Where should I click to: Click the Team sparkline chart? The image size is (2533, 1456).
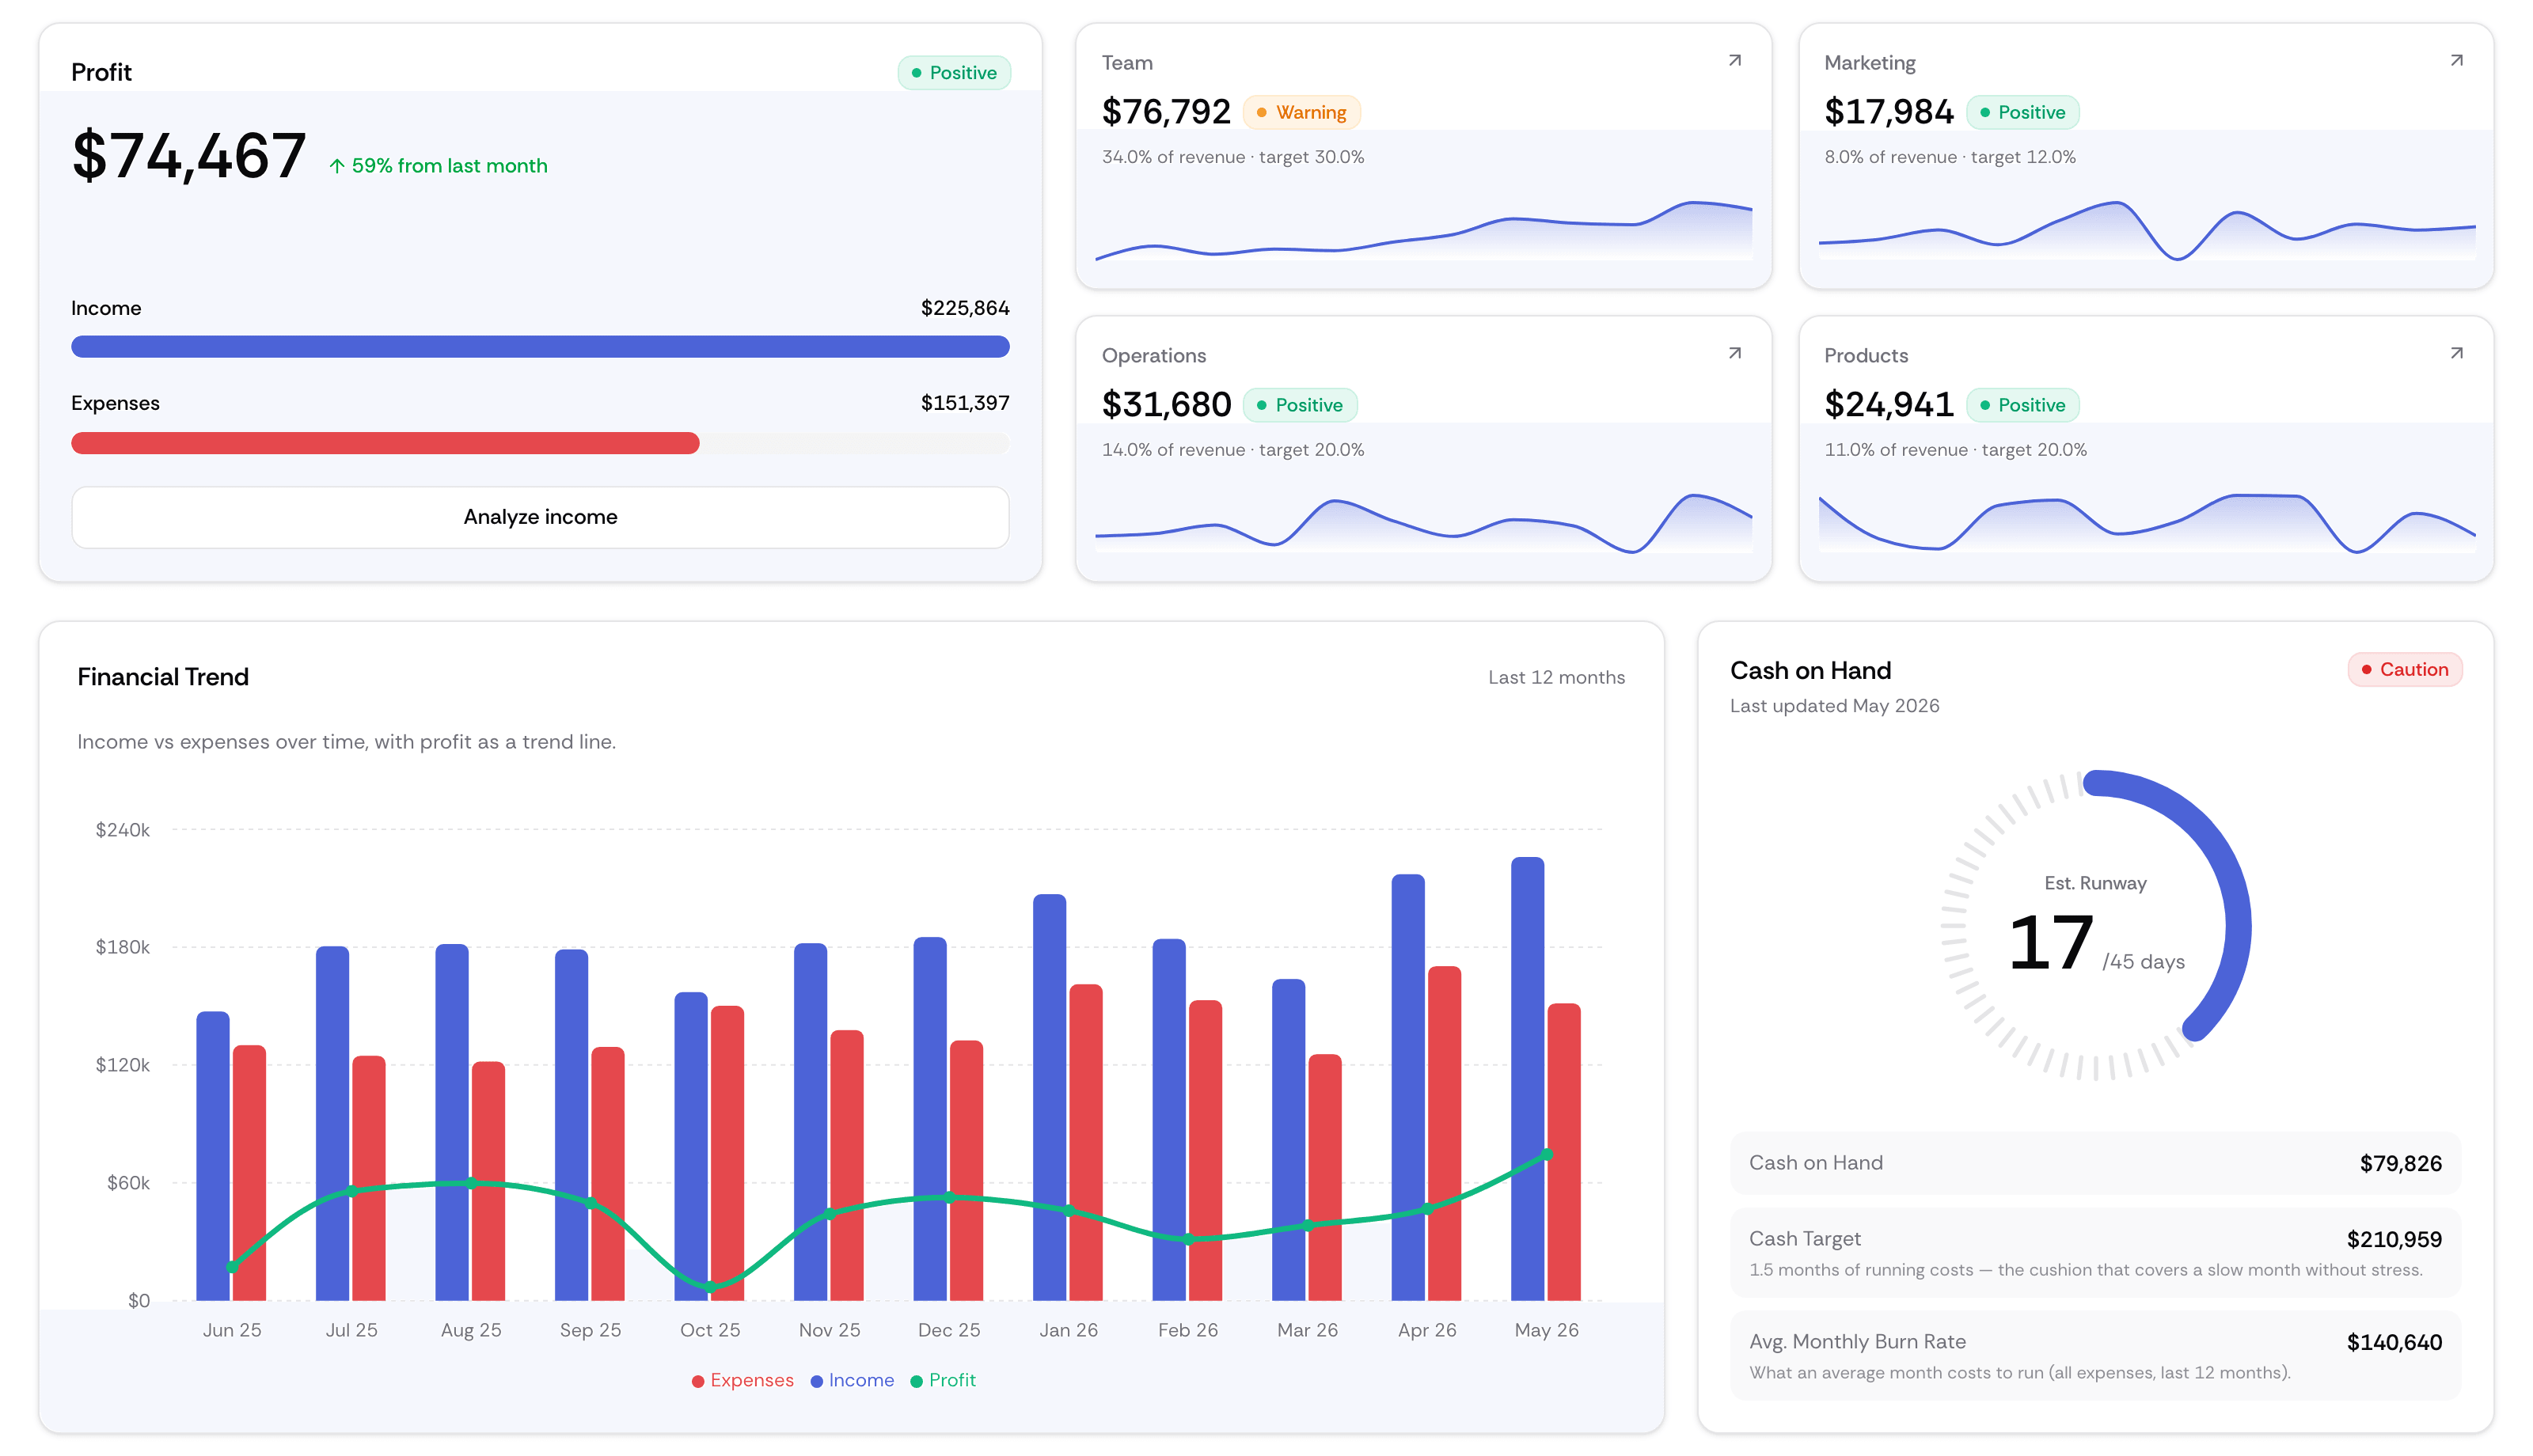[1423, 230]
